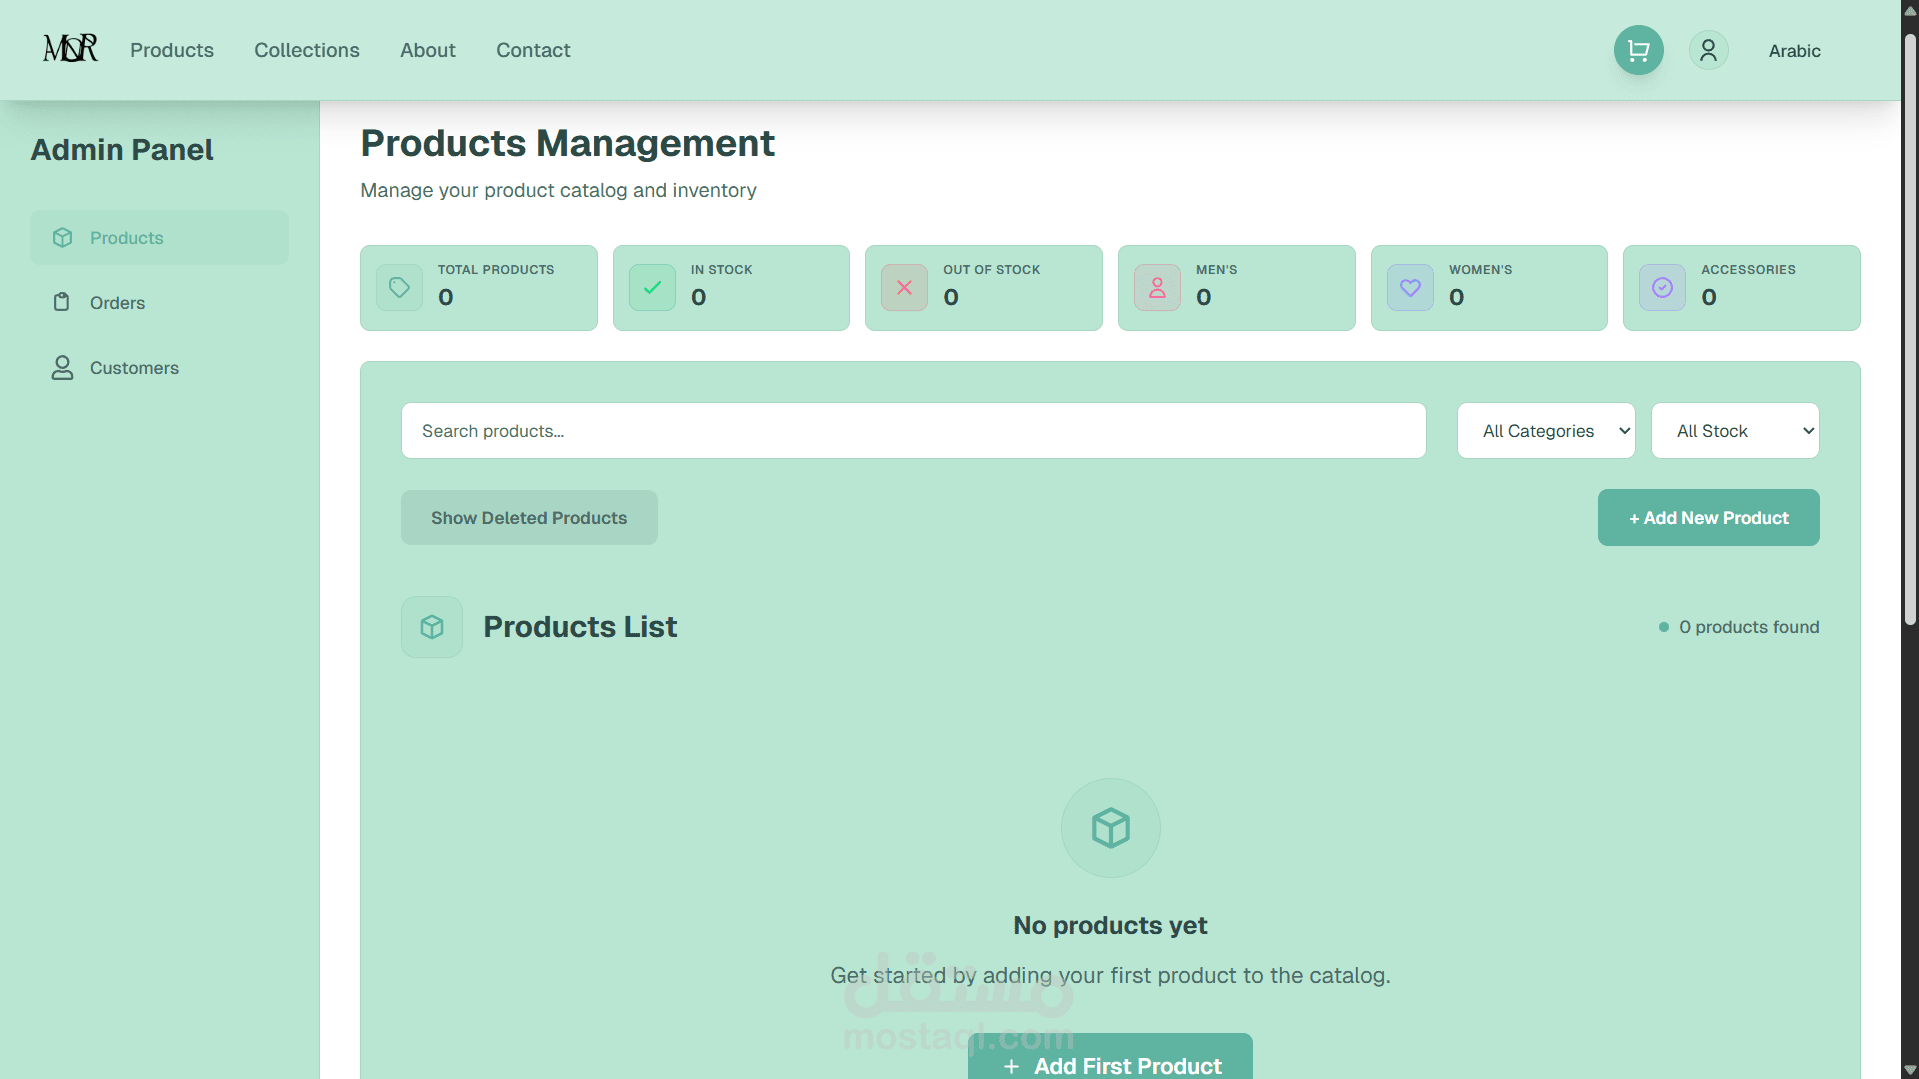Switch language to Arabic
This screenshot has height=1079, width=1919.
coord(1794,51)
